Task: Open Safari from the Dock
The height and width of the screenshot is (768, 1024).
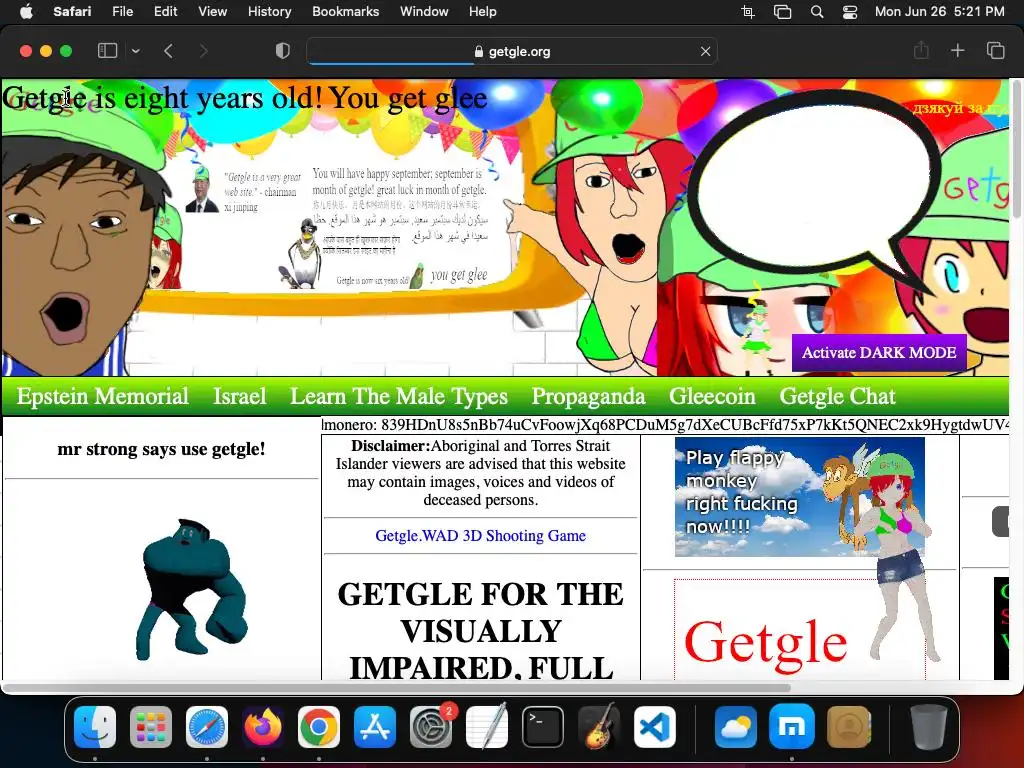Action: click(x=207, y=727)
